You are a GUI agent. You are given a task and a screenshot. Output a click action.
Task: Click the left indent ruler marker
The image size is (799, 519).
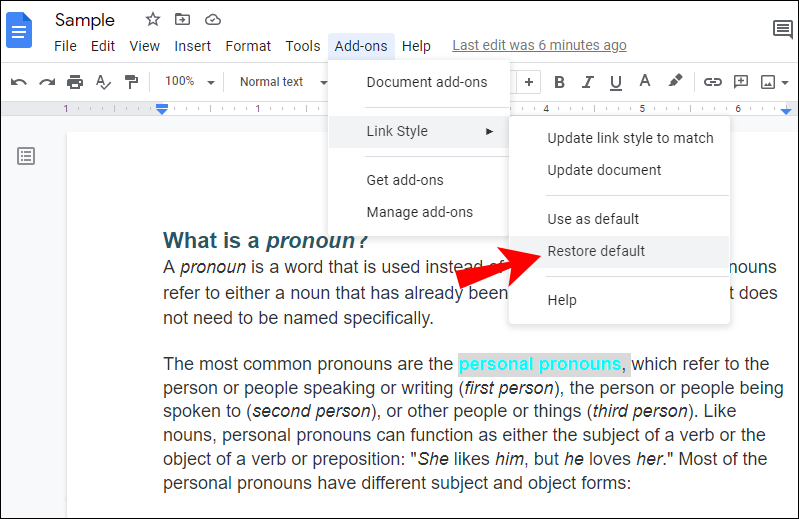point(162,109)
